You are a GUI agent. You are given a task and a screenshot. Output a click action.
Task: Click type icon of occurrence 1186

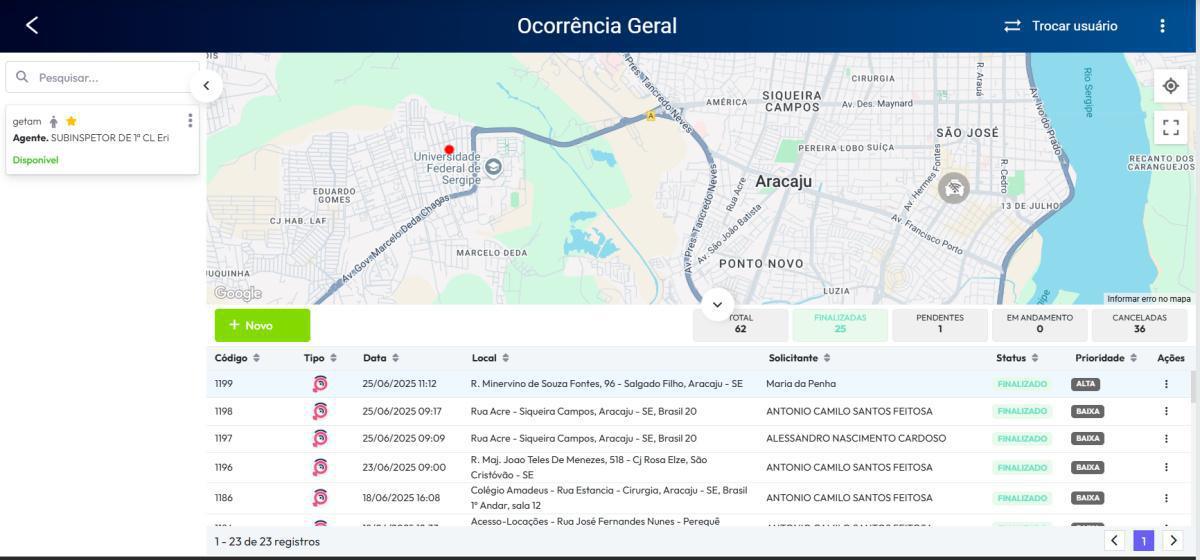click(x=320, y=497)
